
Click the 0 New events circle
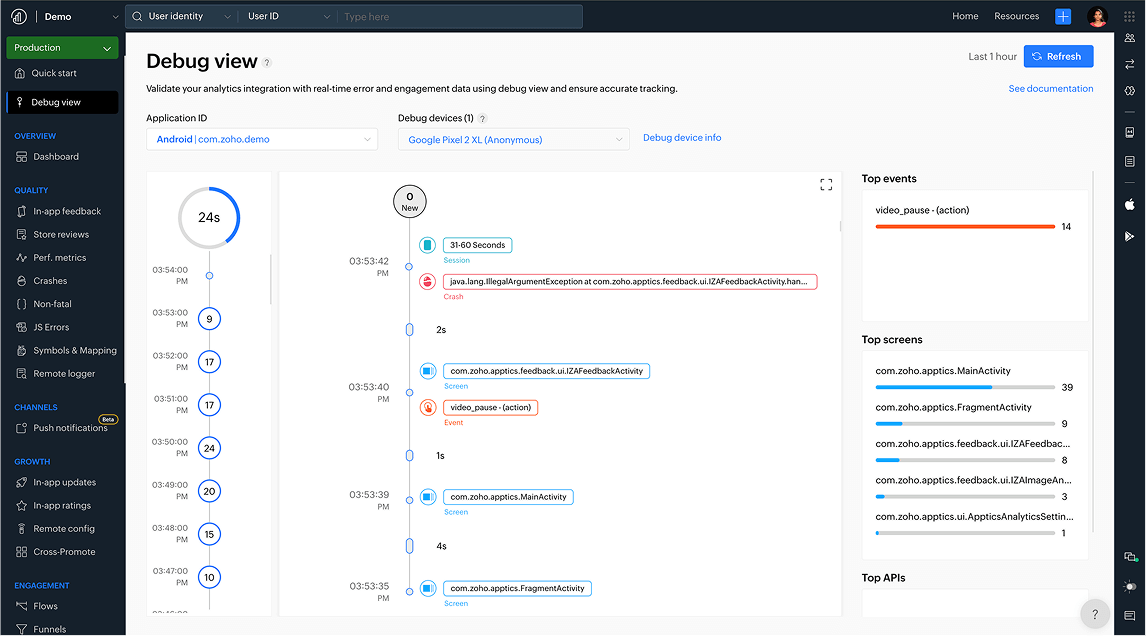(x=409, y=201)
